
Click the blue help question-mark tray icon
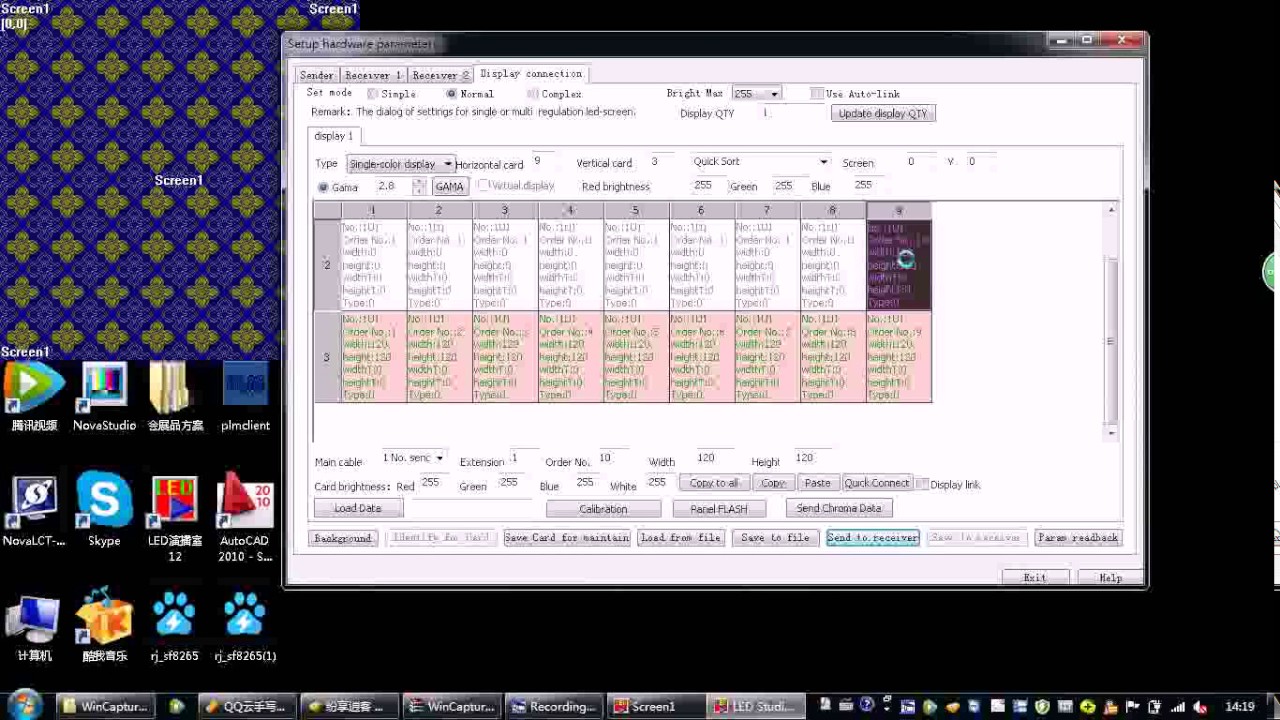coord(867,706)
